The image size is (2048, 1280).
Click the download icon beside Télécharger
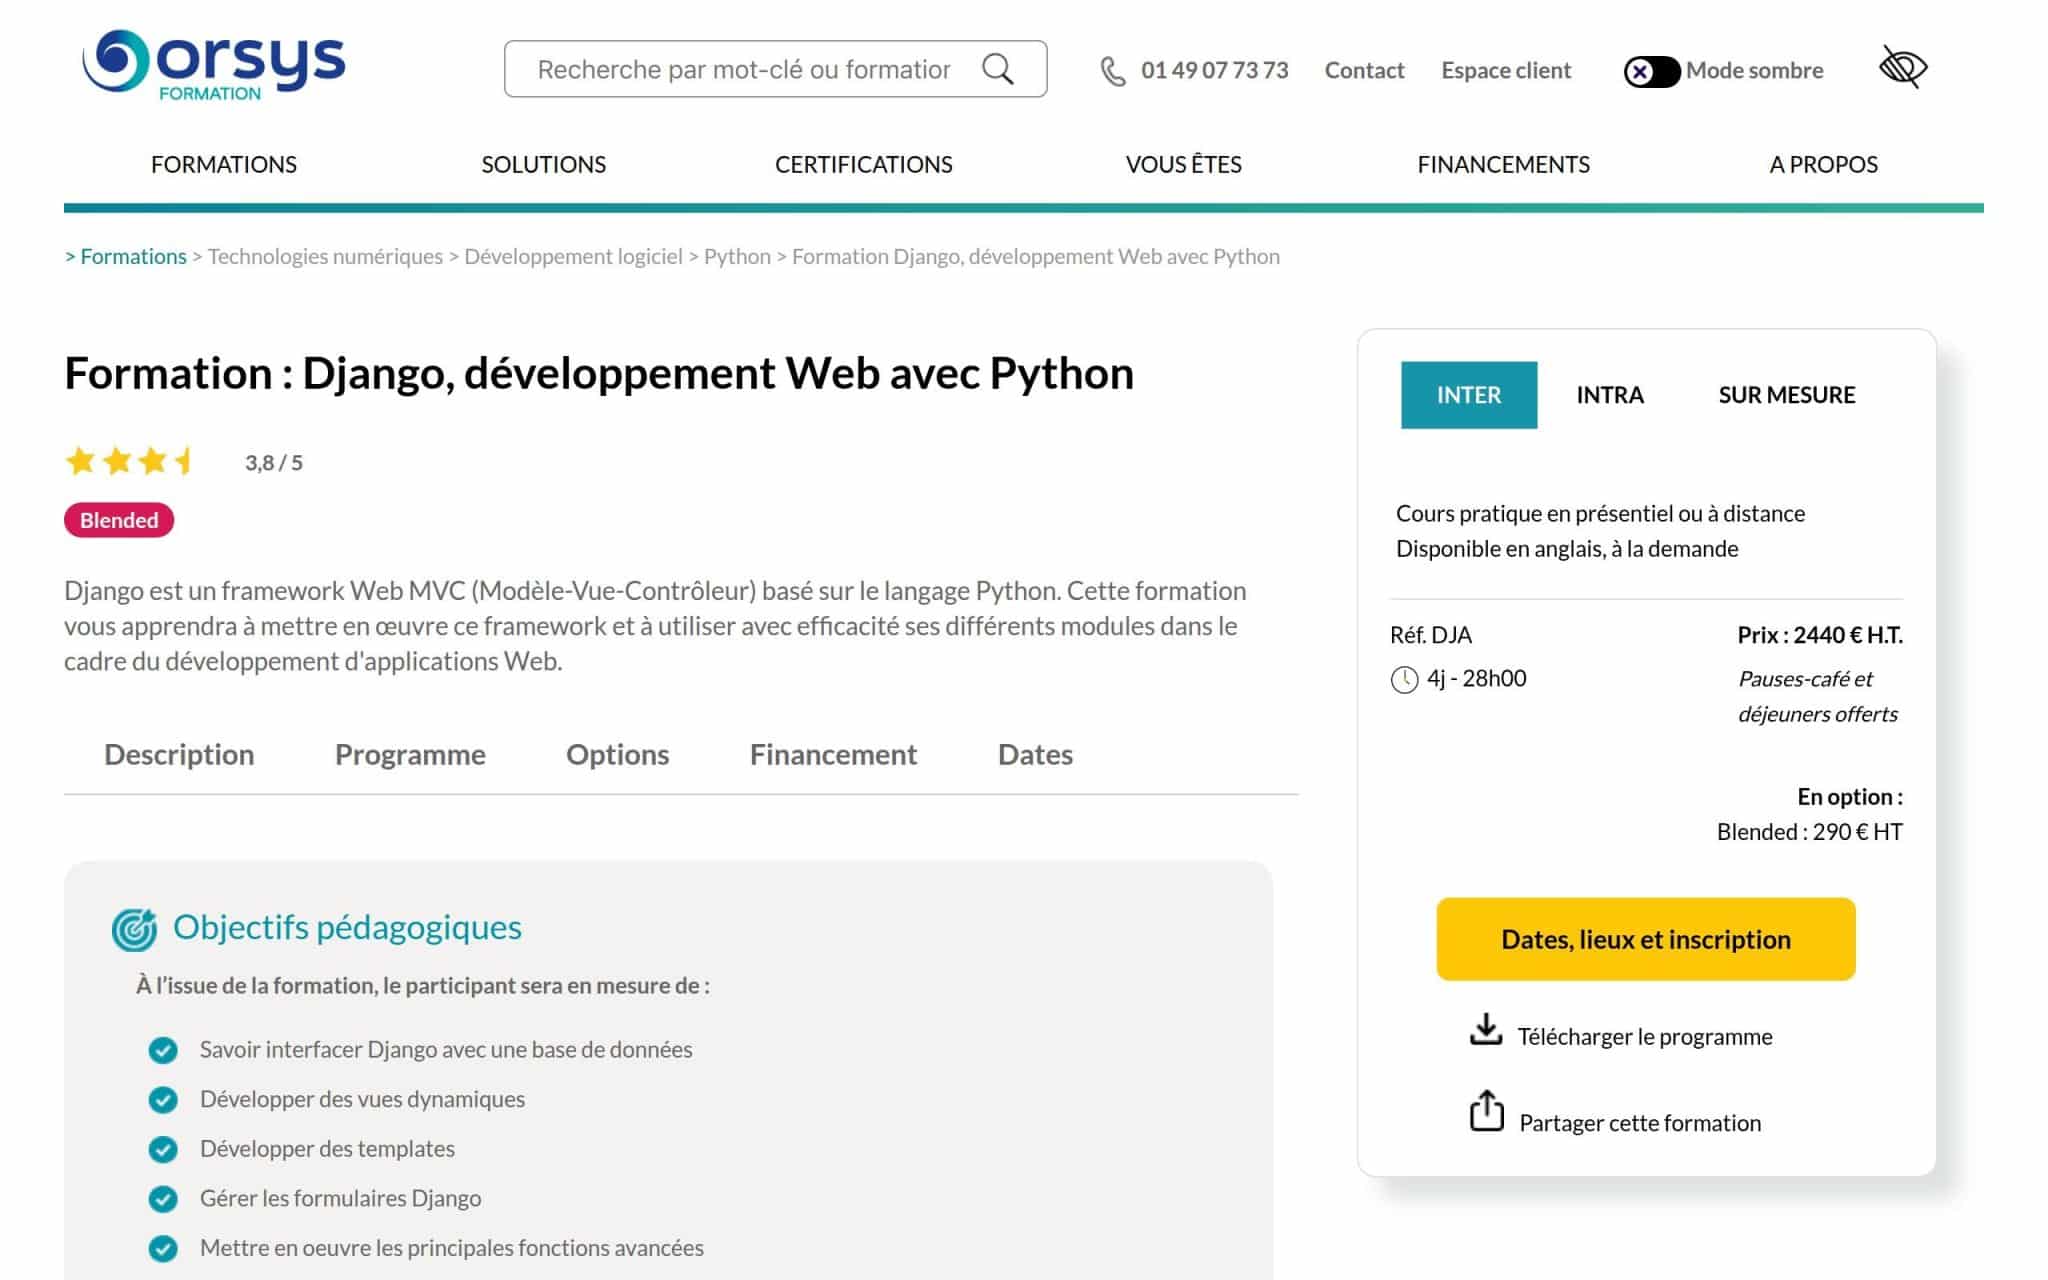(x=1486, y=1030)
